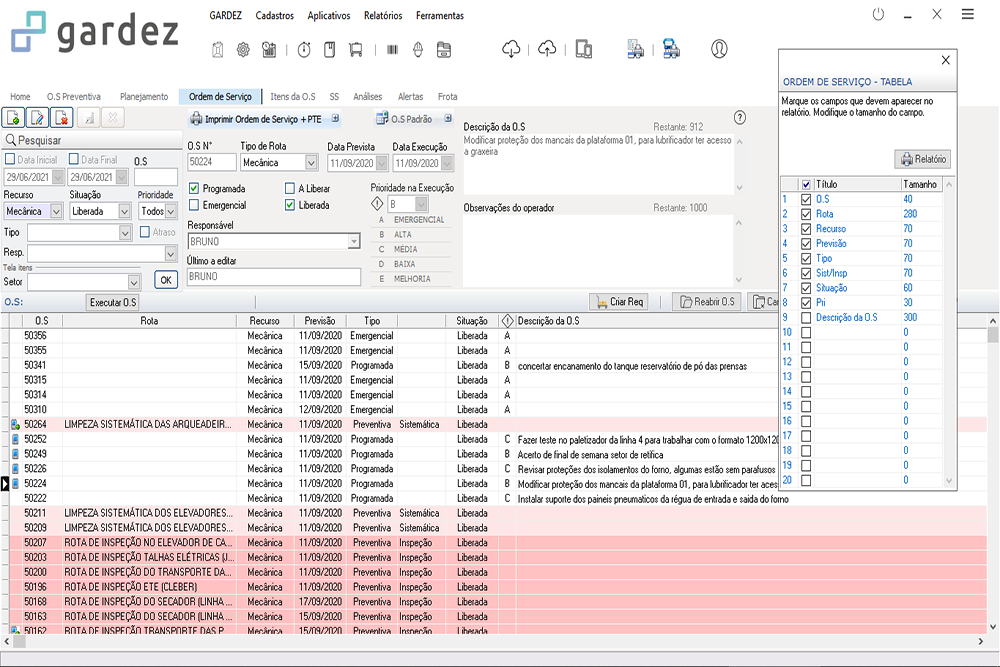Open the file drawer archive icon

point(444,50)
